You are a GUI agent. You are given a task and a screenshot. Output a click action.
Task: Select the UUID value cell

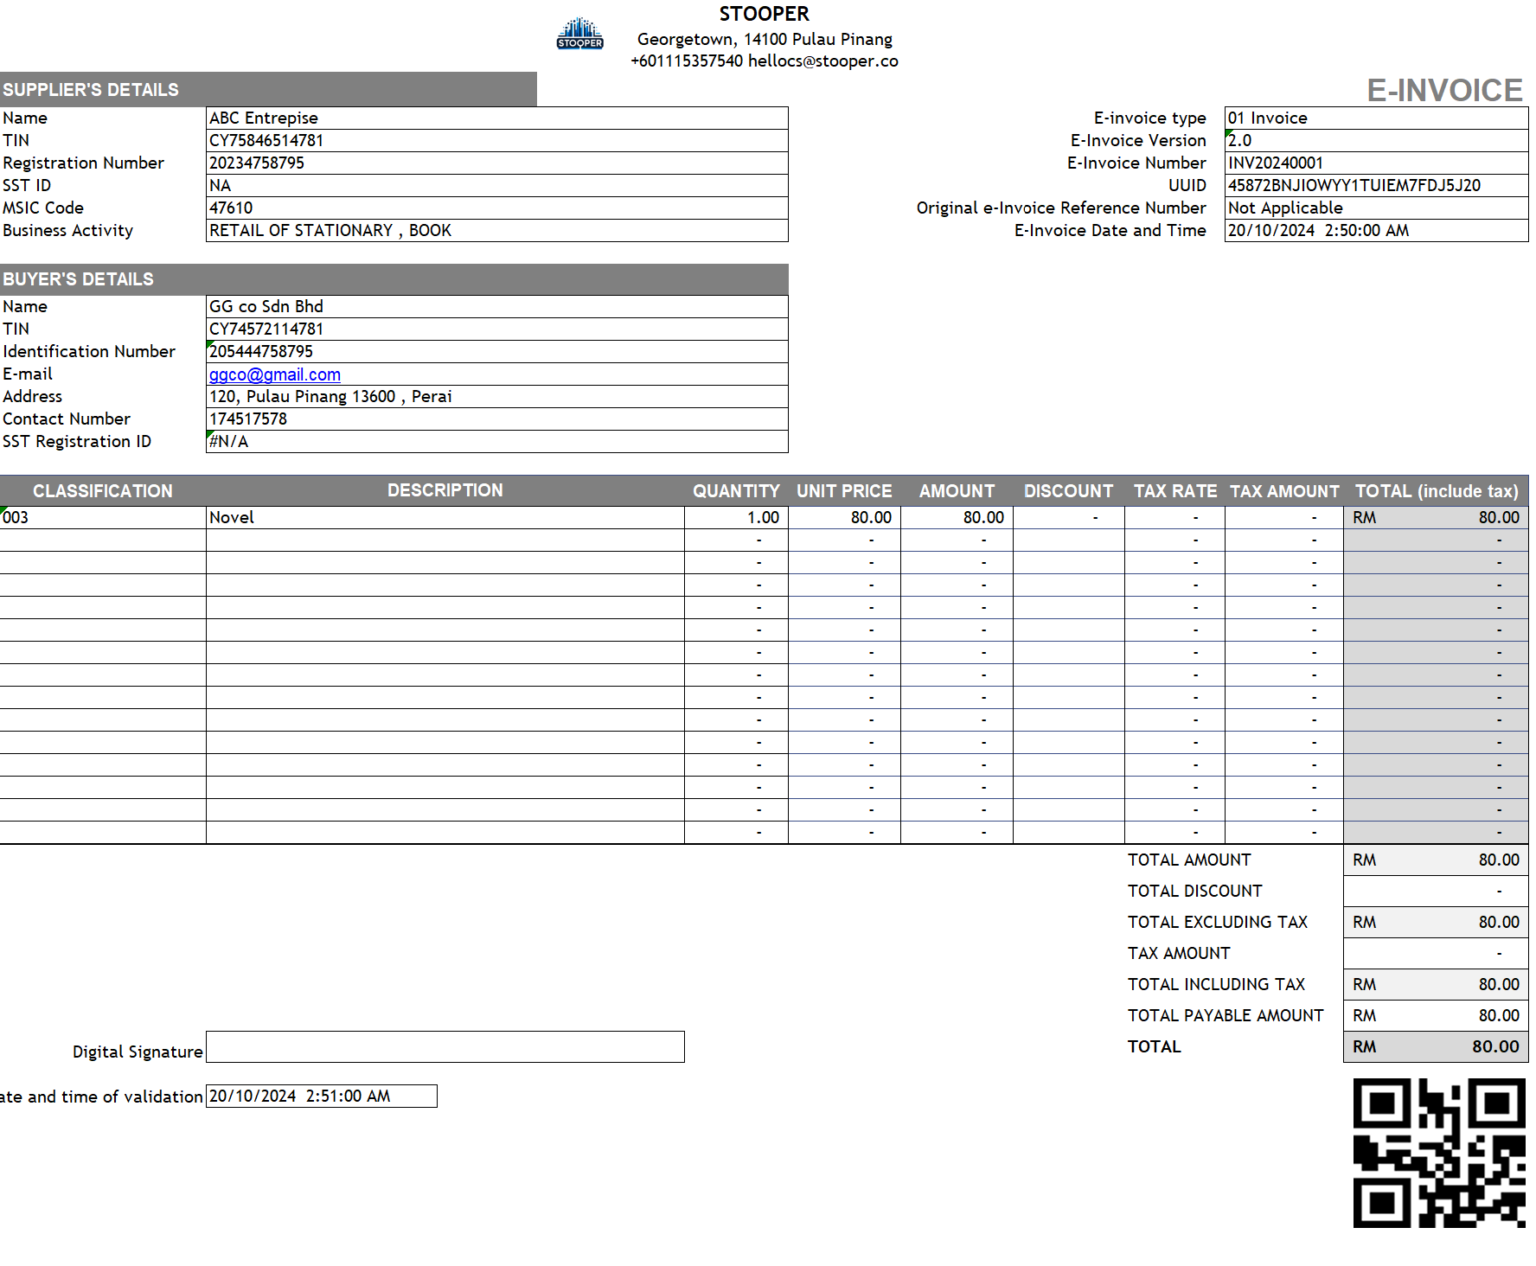pos(1375,186)
